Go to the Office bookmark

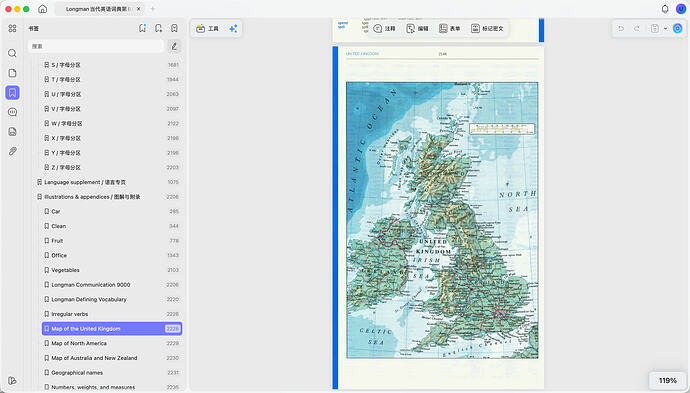coord(112,256)
